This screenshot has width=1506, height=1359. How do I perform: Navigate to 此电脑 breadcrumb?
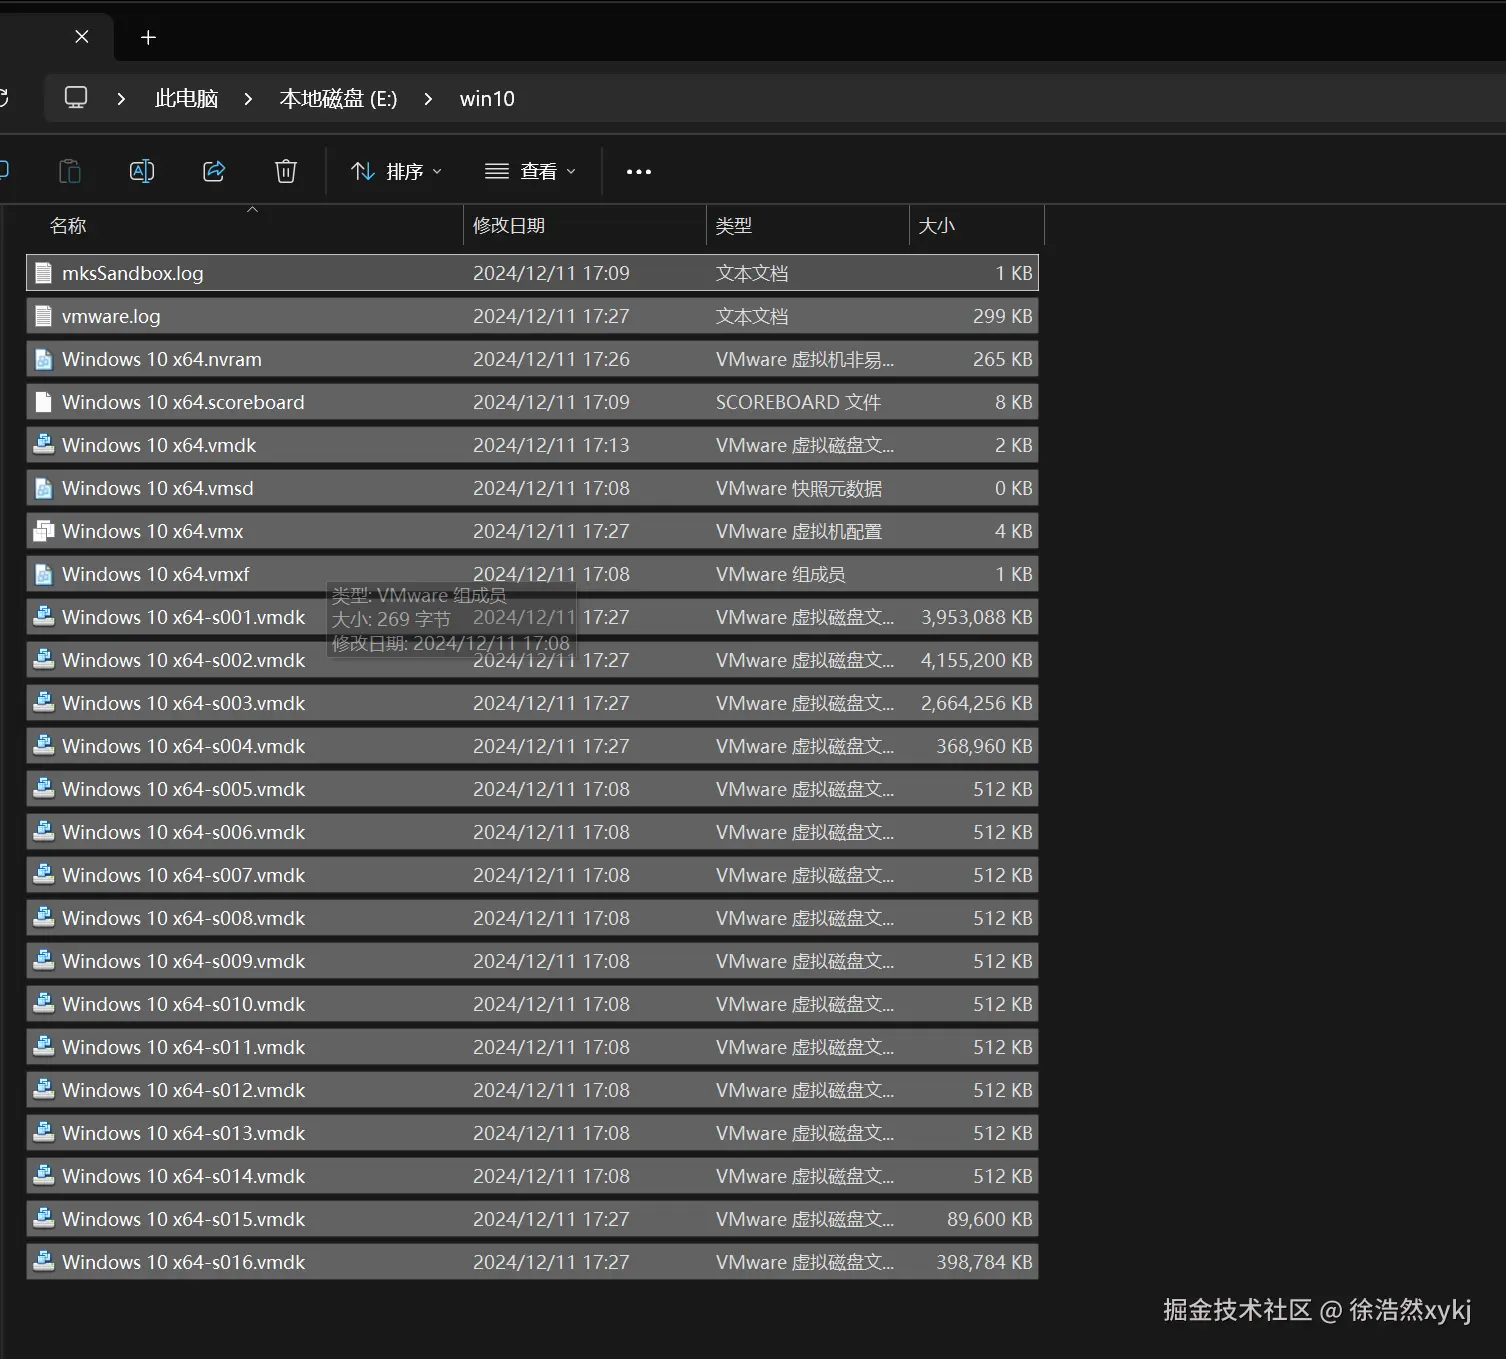coord(186,98)
